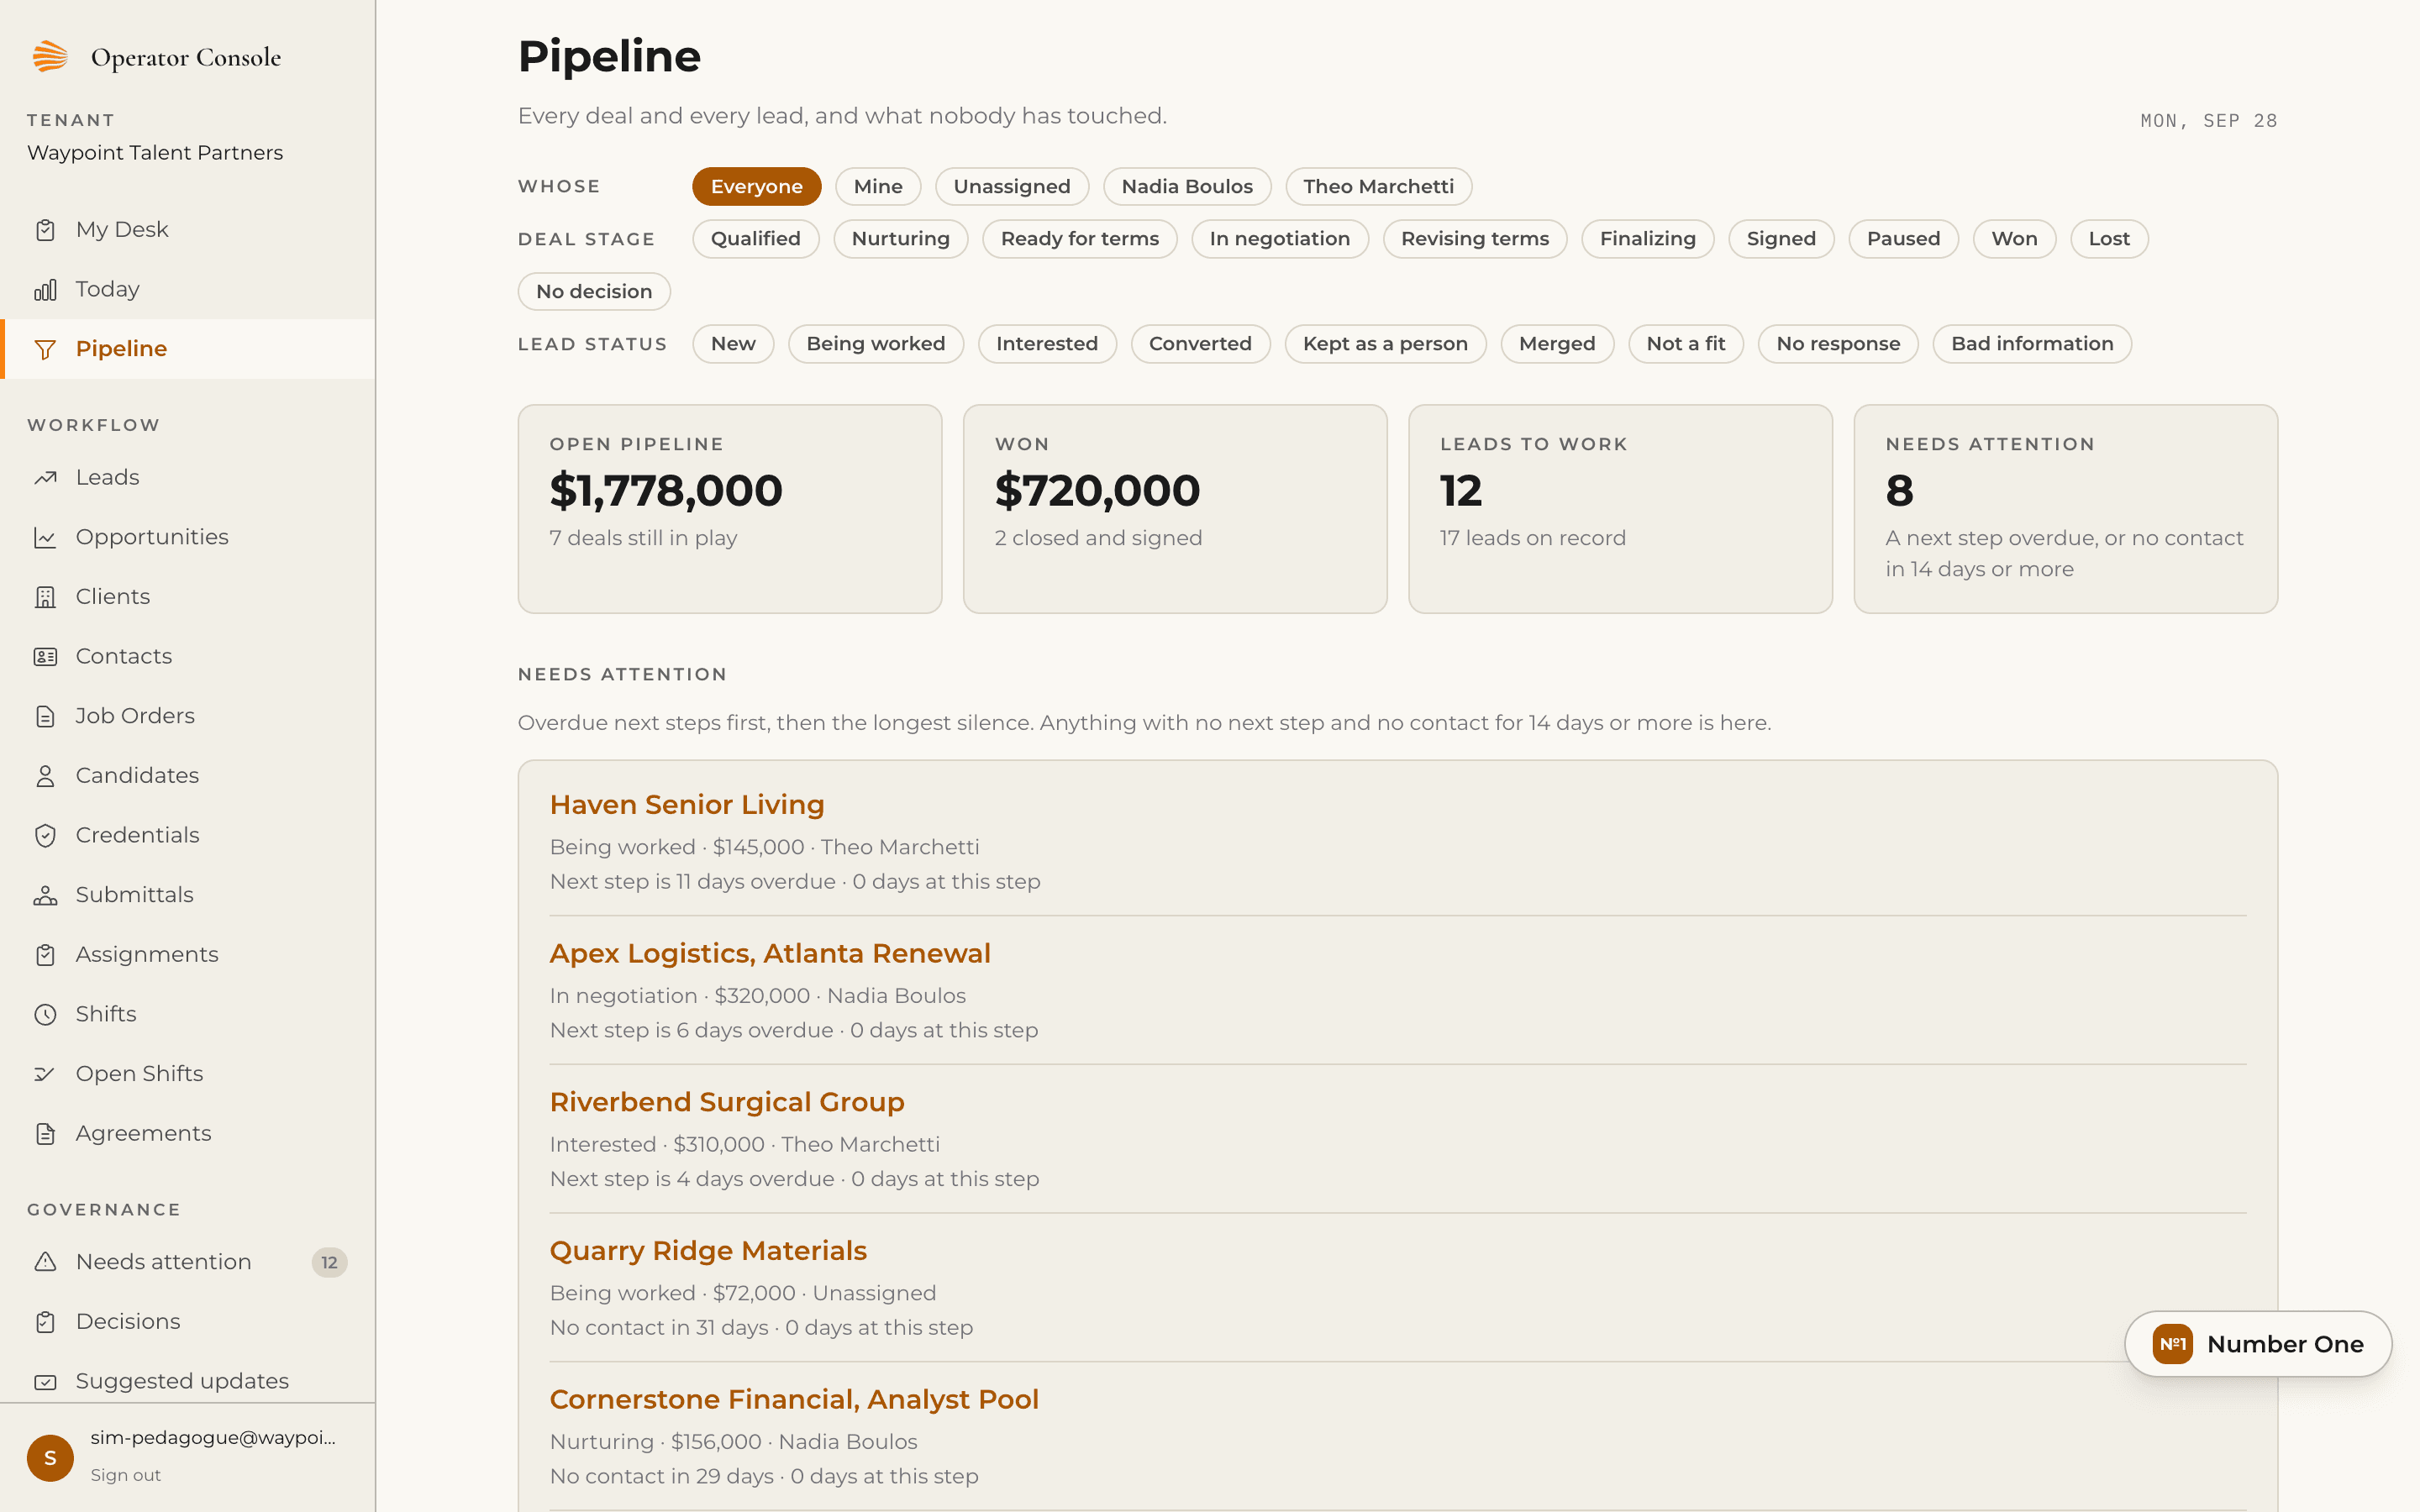The height and width of the screenshot is (1512, 2420).
Task: Open Apex Logistics, Atlanta Renewal deal
Action: 770,954
